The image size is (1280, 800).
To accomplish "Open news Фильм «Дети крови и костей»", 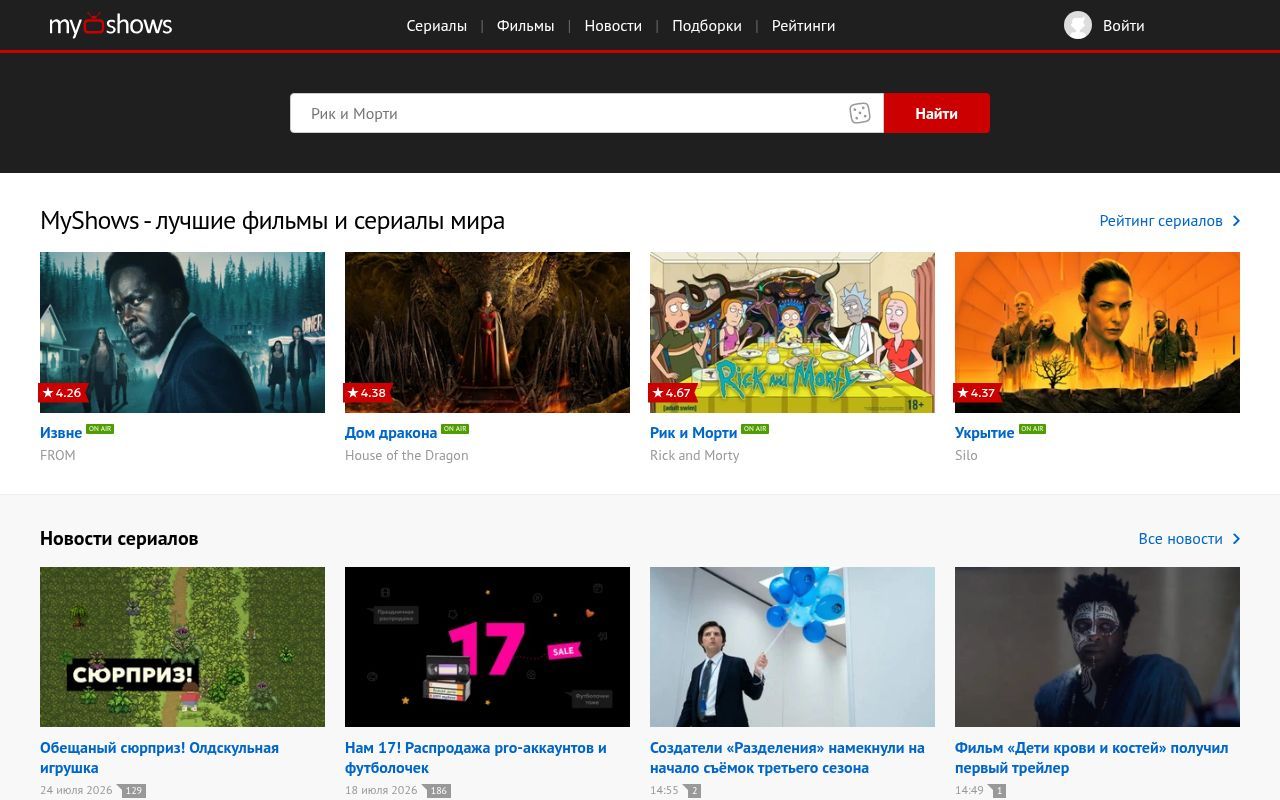I will click(1091, 758).
